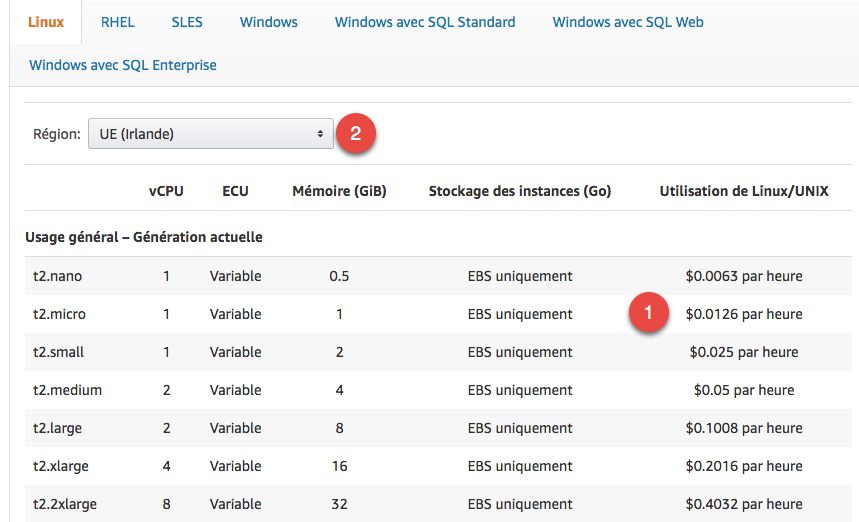Select the t2.xlarge instance name
Image resolution: width=859 pixels, height=522 pixels.
(61, 466)
